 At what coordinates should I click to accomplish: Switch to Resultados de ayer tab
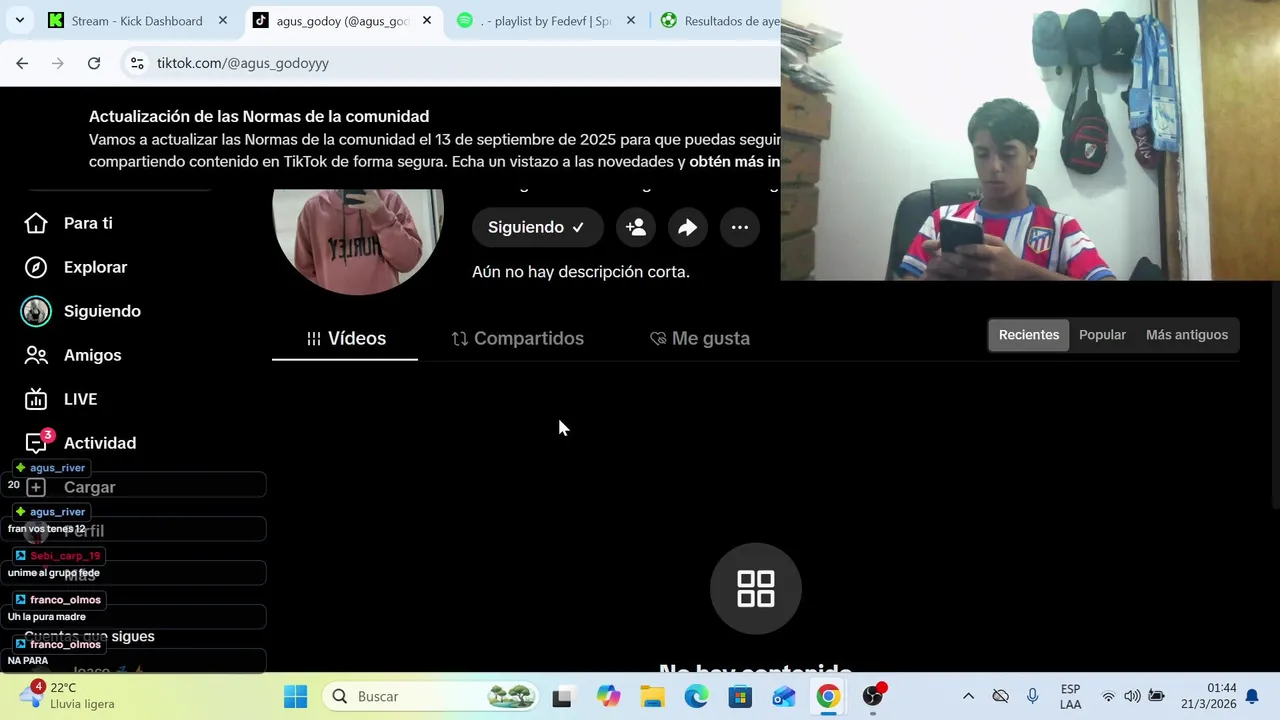pyautogui.click(x=720, y=20)
